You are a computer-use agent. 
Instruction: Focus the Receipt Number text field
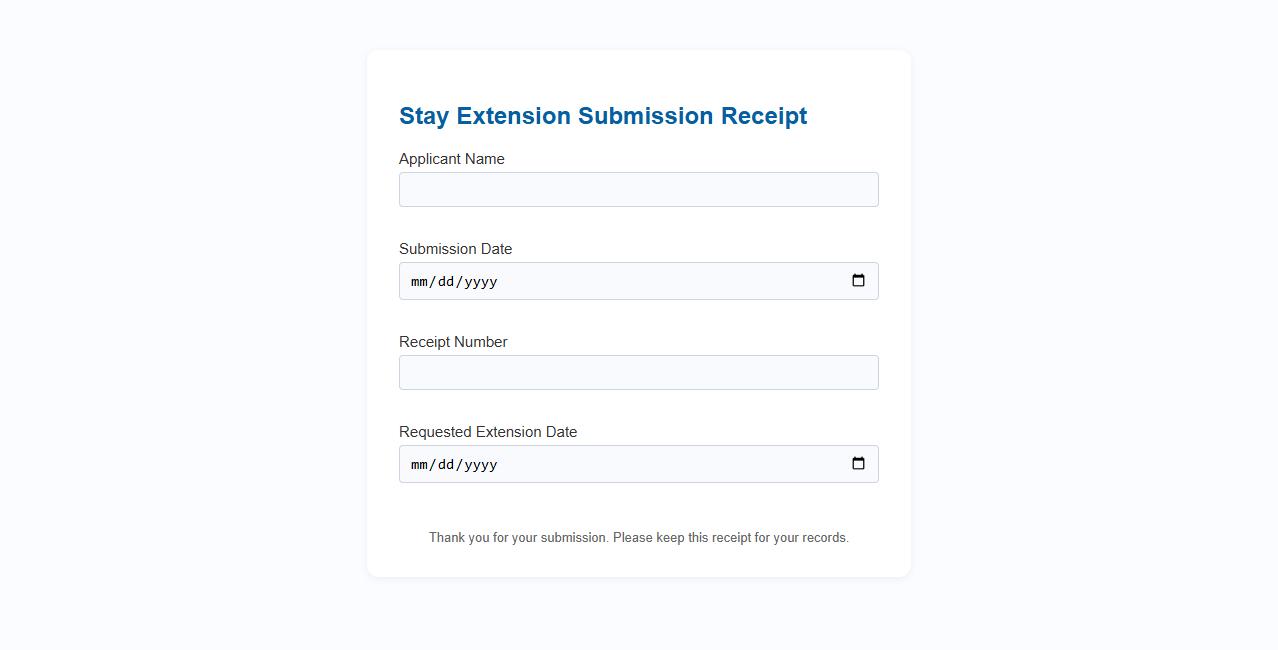638,373
